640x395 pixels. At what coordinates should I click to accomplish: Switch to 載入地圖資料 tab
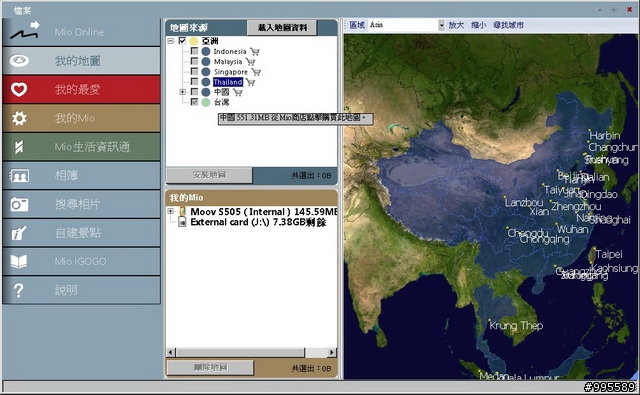coord(282,27)
